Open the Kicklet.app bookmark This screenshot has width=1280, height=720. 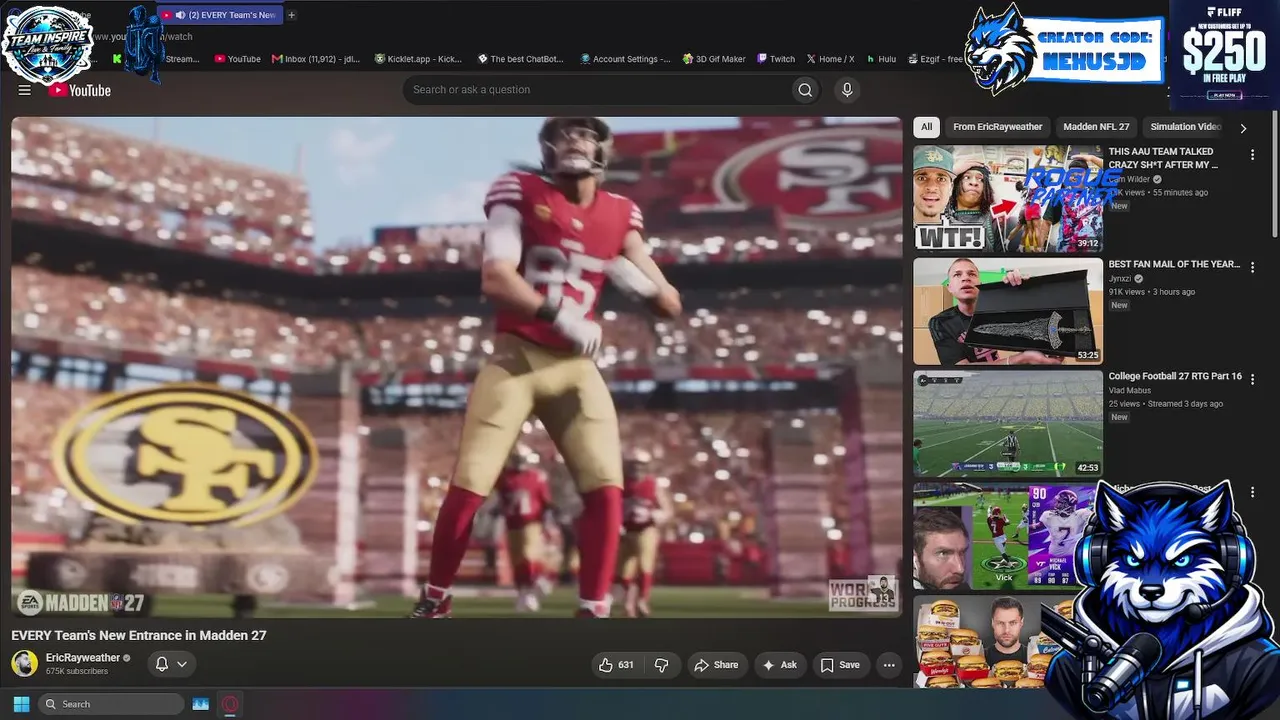tap(419, 59)
